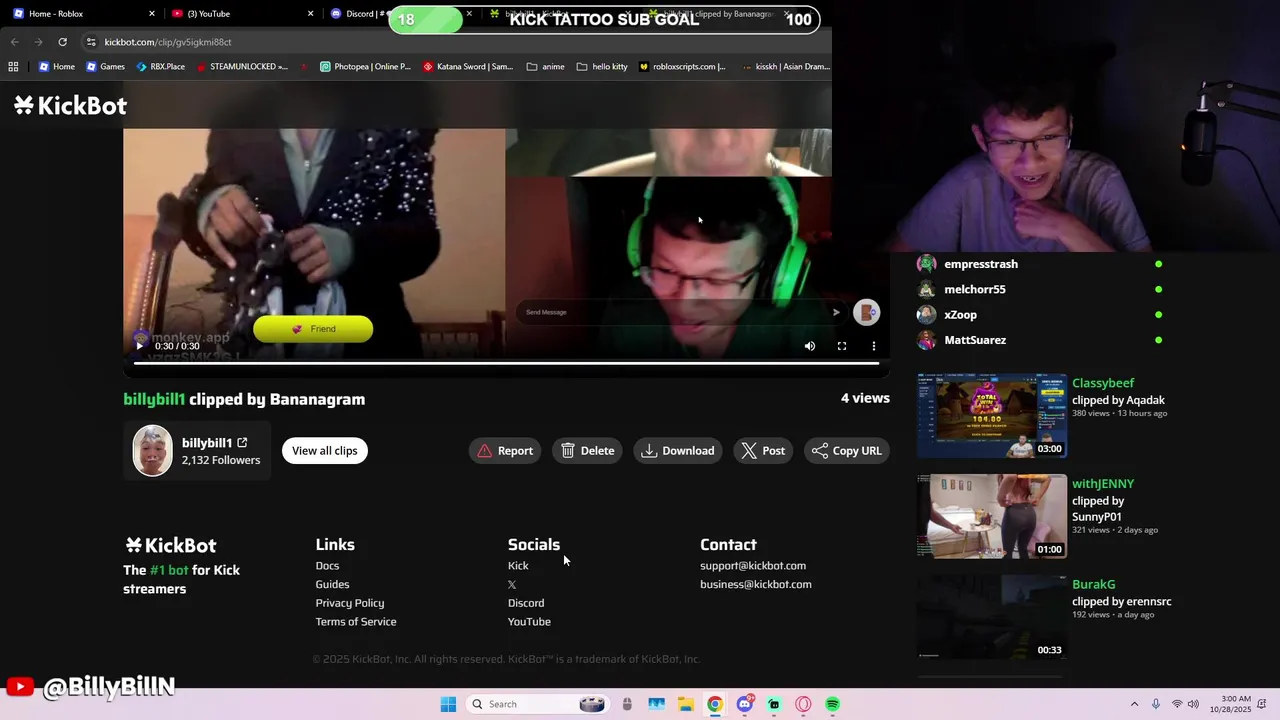Open Katana Sword bookmark
Viewport: 1280px width, 720px height.
coord(468,67)
